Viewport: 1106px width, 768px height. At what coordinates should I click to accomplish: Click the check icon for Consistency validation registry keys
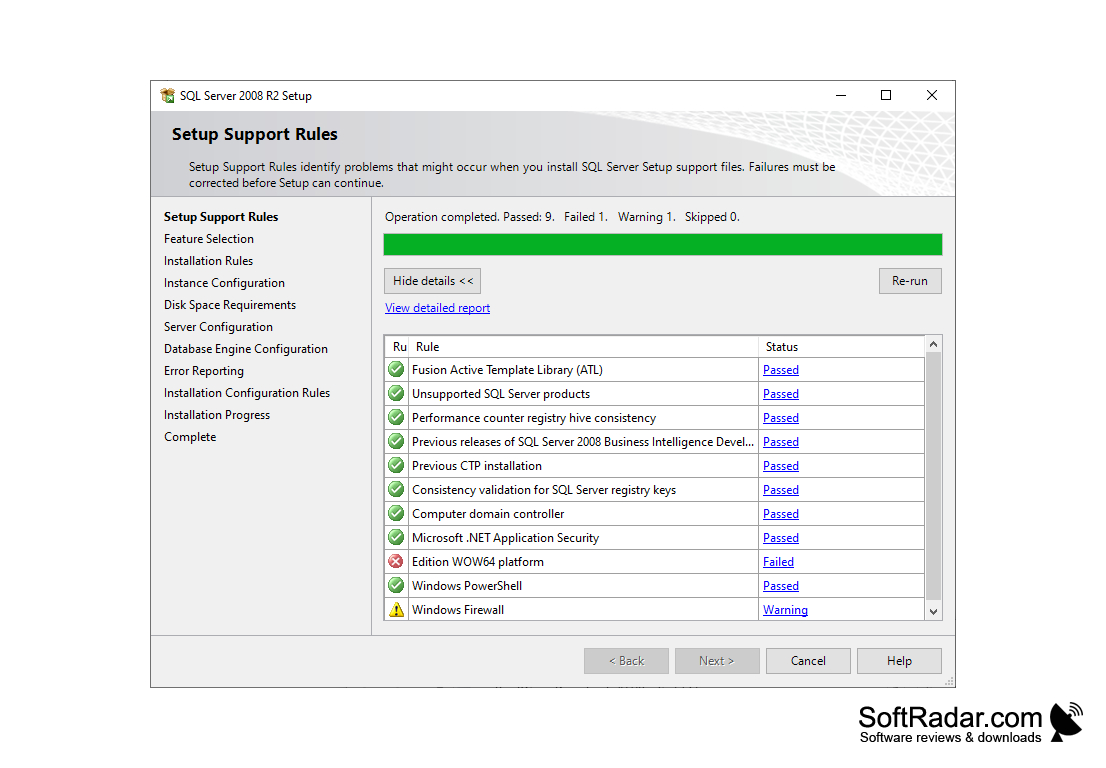(396, 489)
